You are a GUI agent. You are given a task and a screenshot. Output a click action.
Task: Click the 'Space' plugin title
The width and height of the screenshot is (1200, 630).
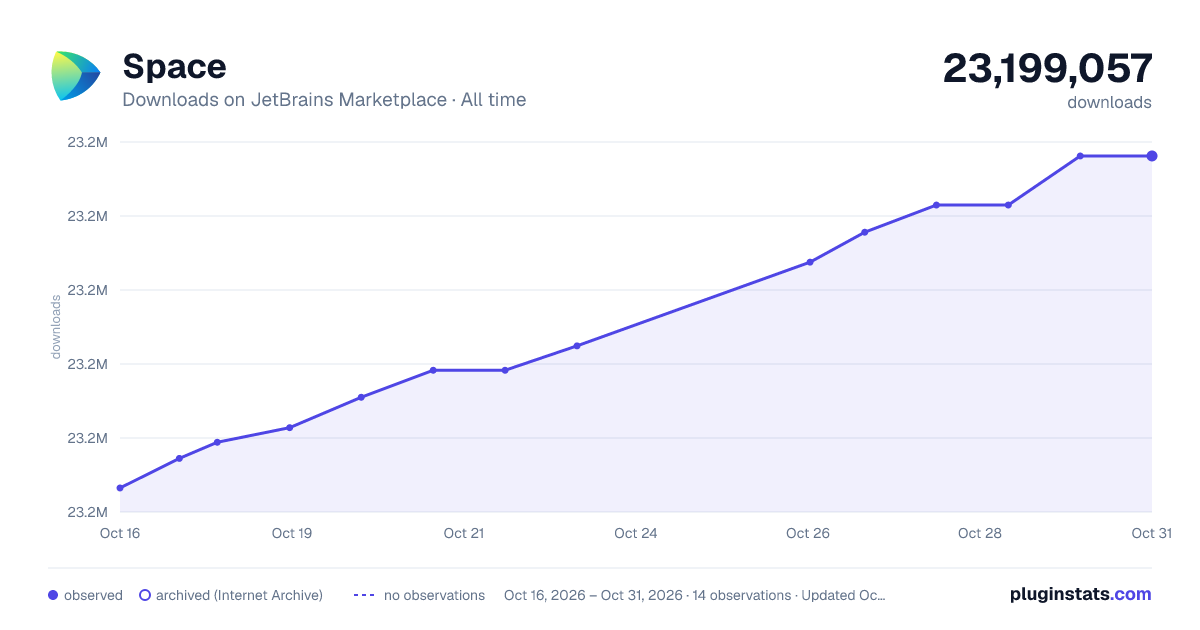click(174, 67)
